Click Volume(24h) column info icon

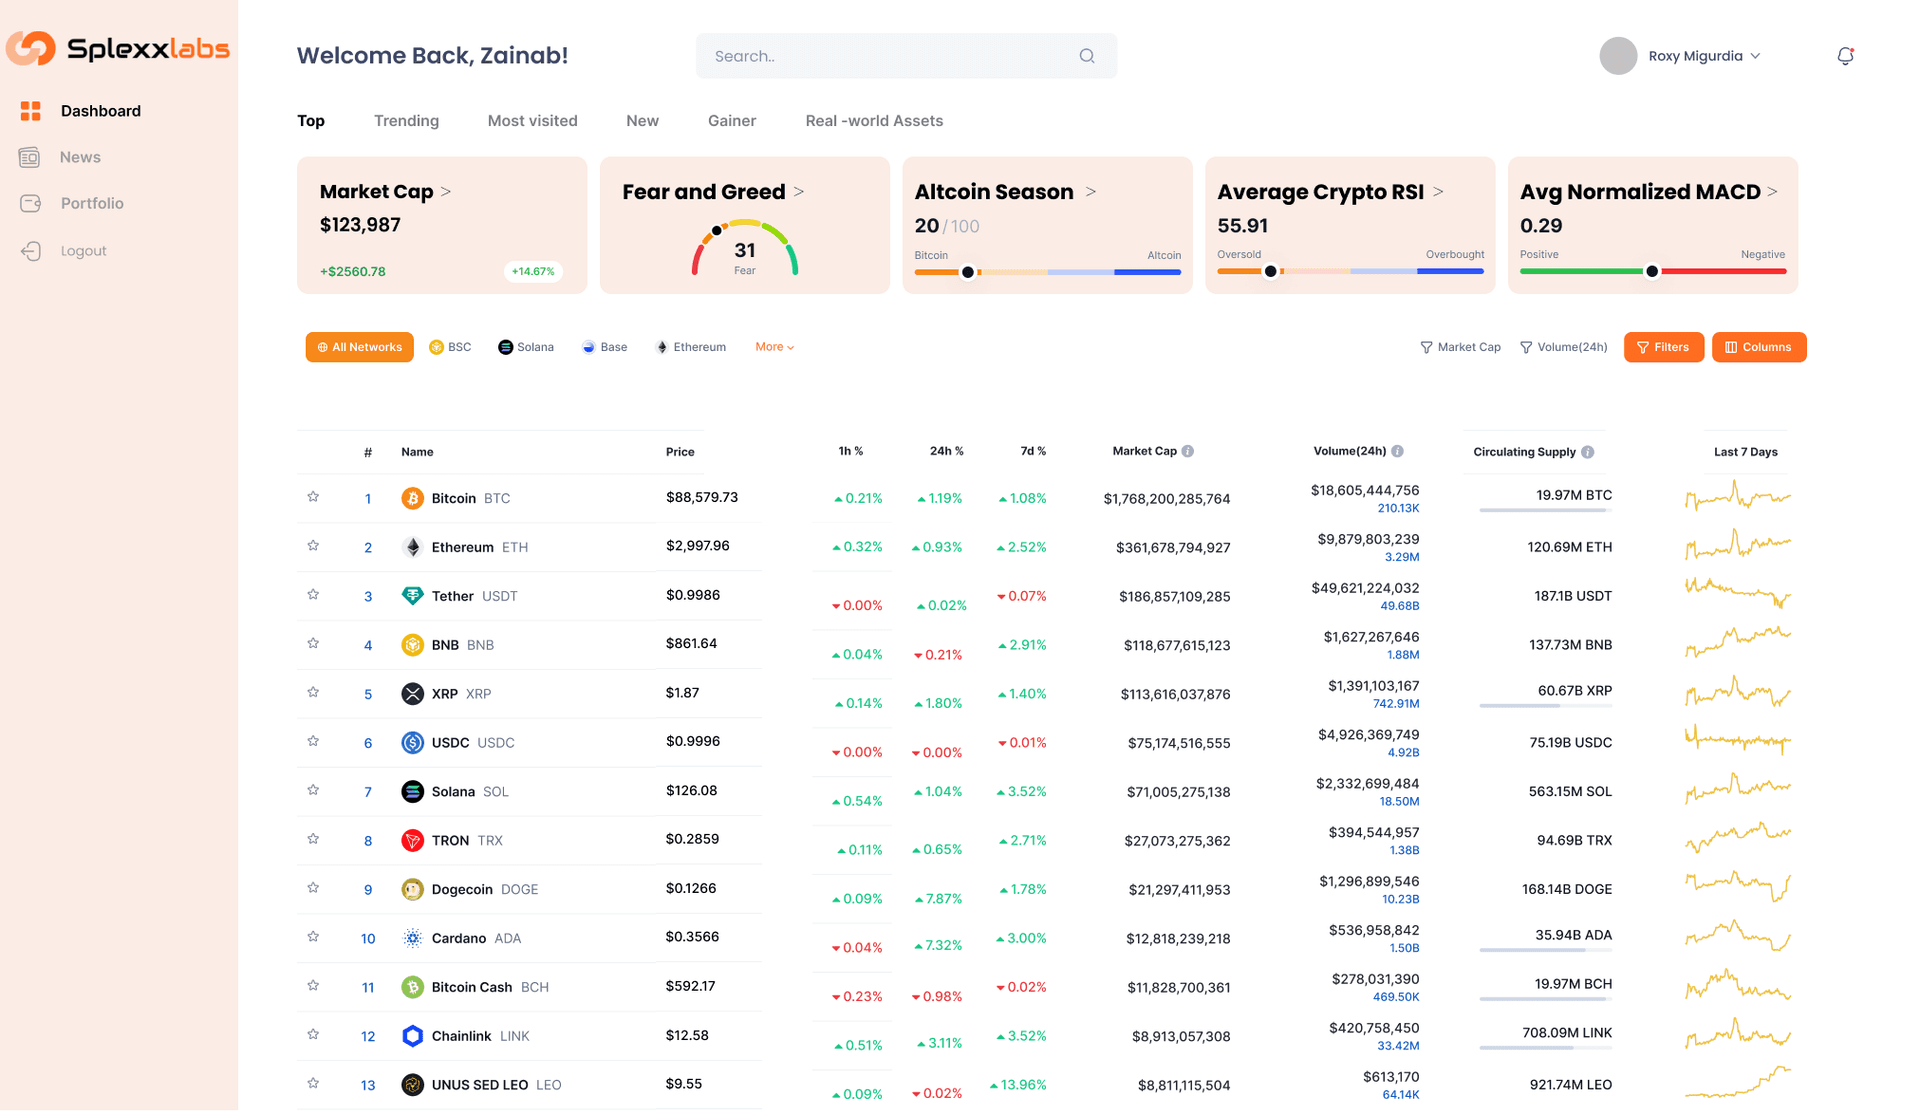tap(1397, 452)
